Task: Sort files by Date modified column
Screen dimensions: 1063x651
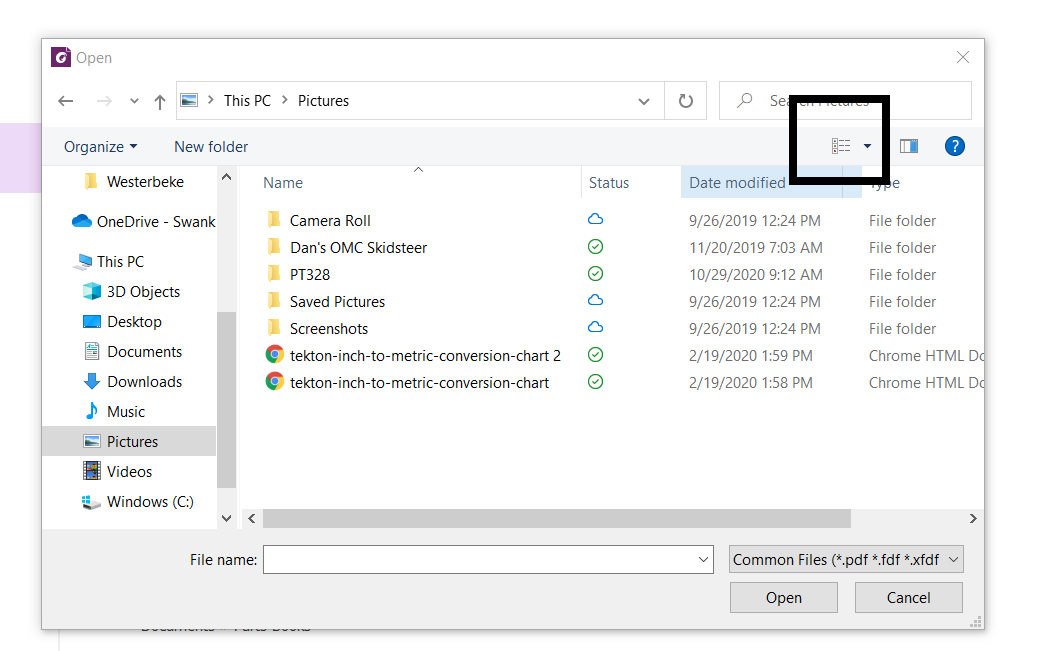Action: pyautogui.click(x=737, y=183)
